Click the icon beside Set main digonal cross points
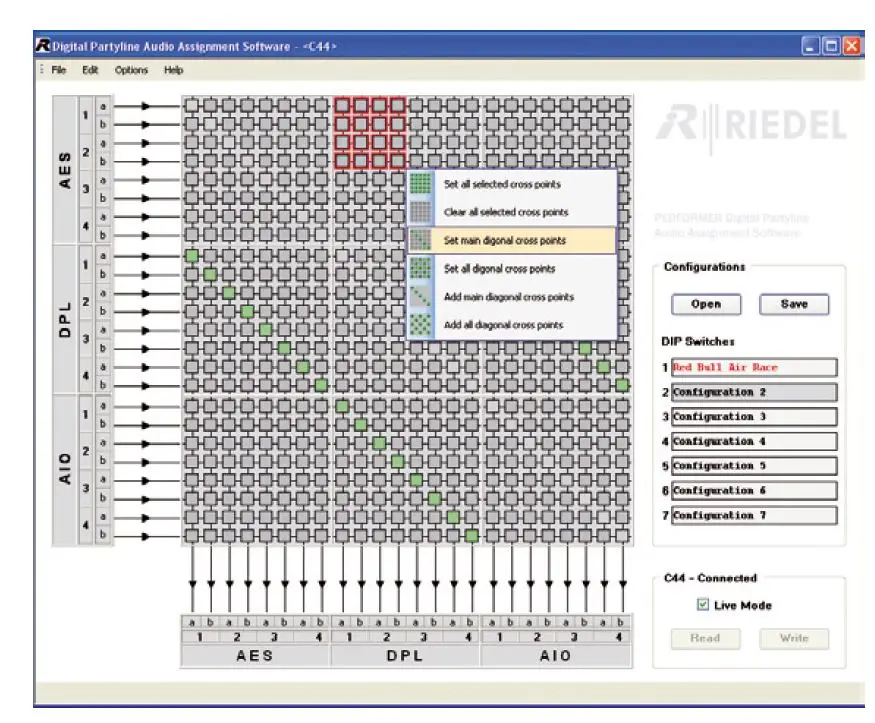Screen dimensions: 875x723 point(420,240)
